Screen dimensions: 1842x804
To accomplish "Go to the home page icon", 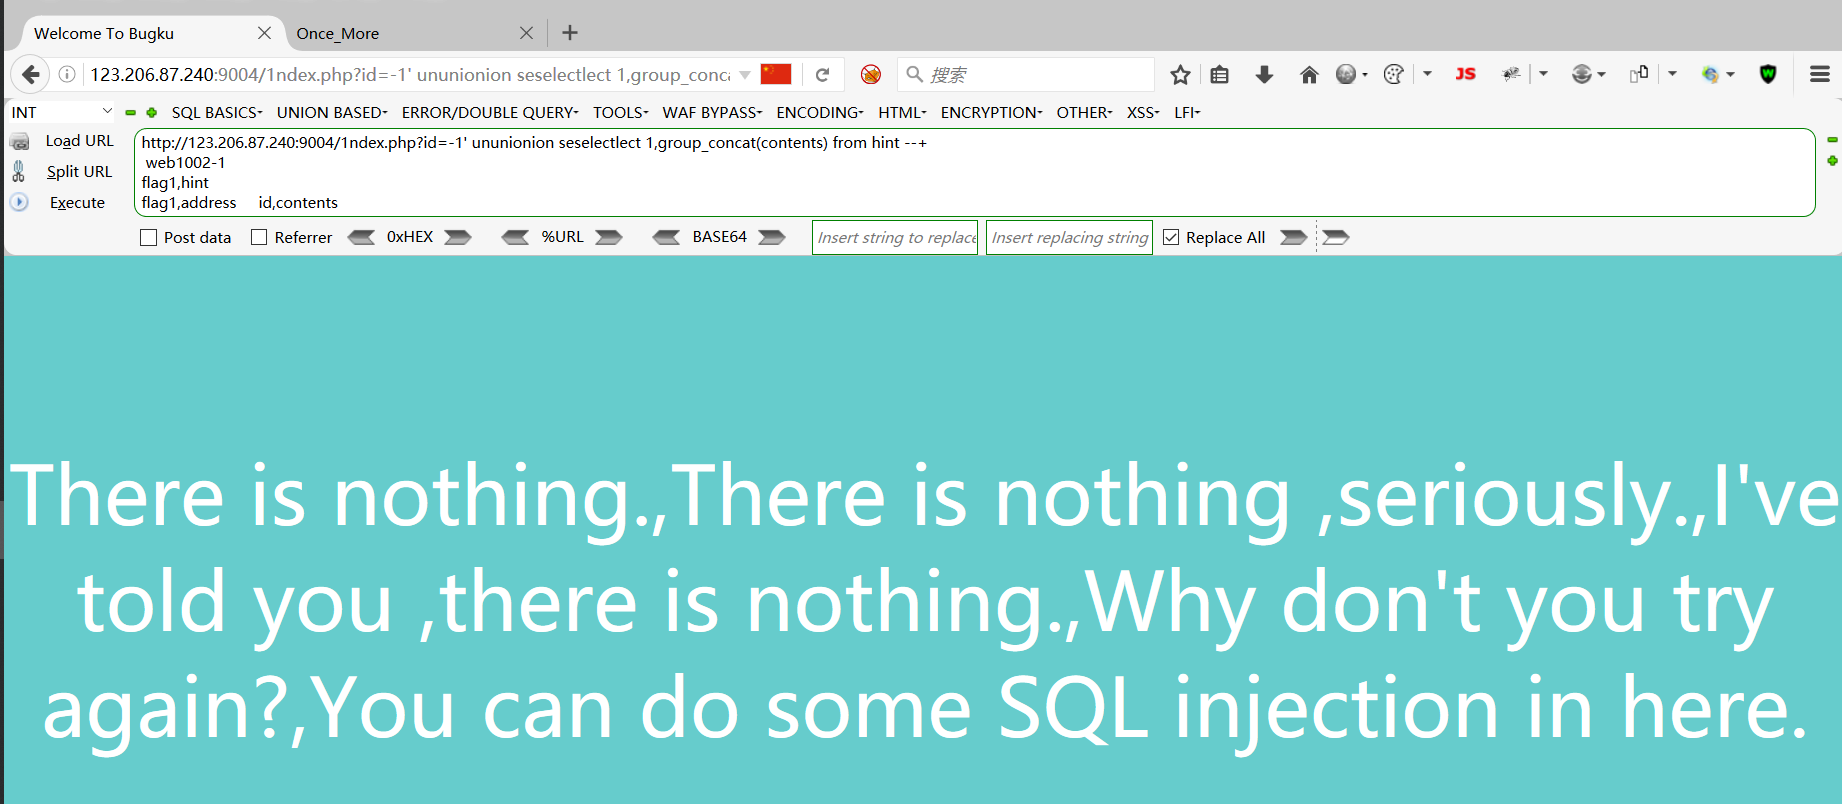I will click(1309, 75).
